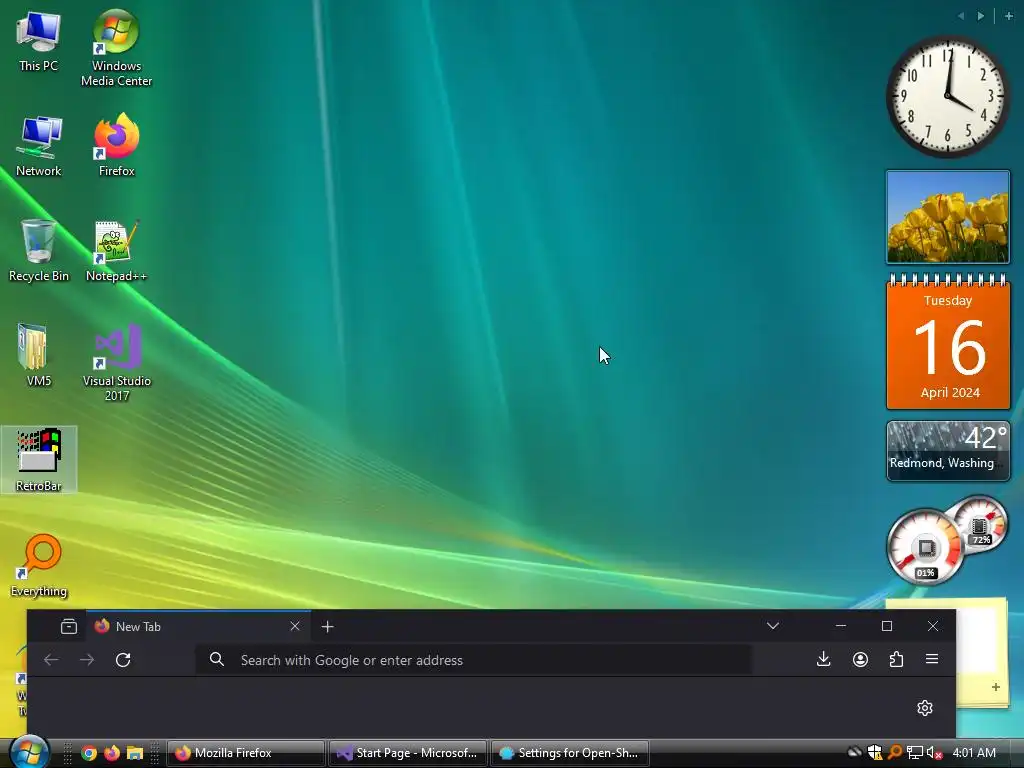Select the Notepad++ desktop shortcut

(116, 251)
